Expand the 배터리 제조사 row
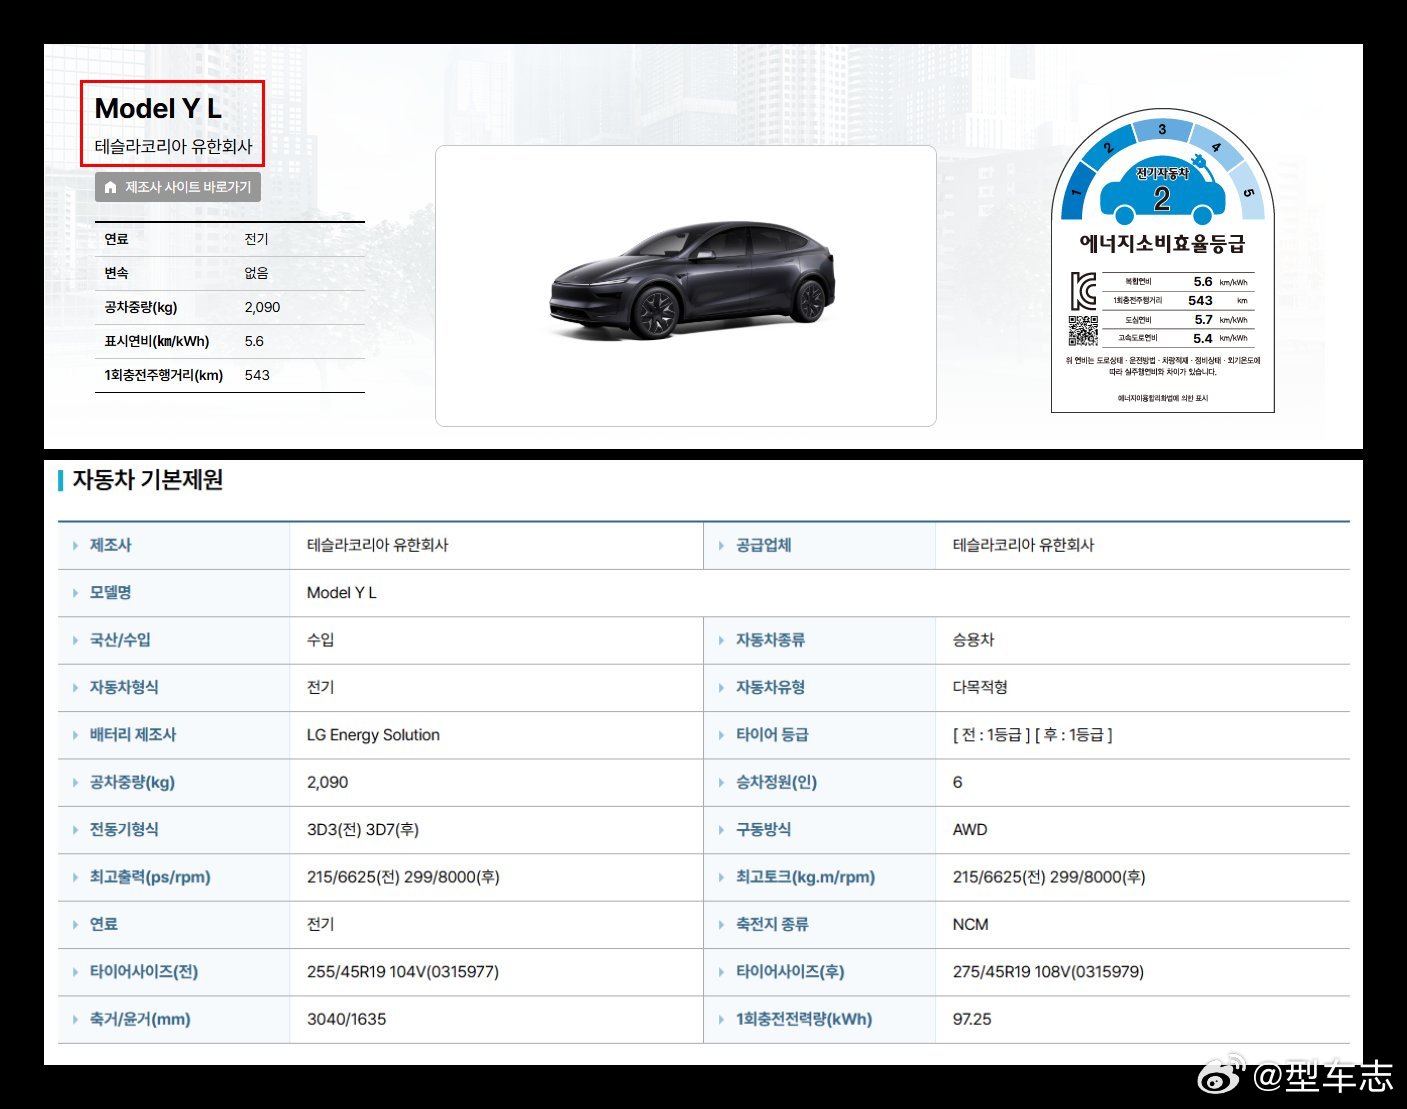The image size is (1407, 1109). 76,735
